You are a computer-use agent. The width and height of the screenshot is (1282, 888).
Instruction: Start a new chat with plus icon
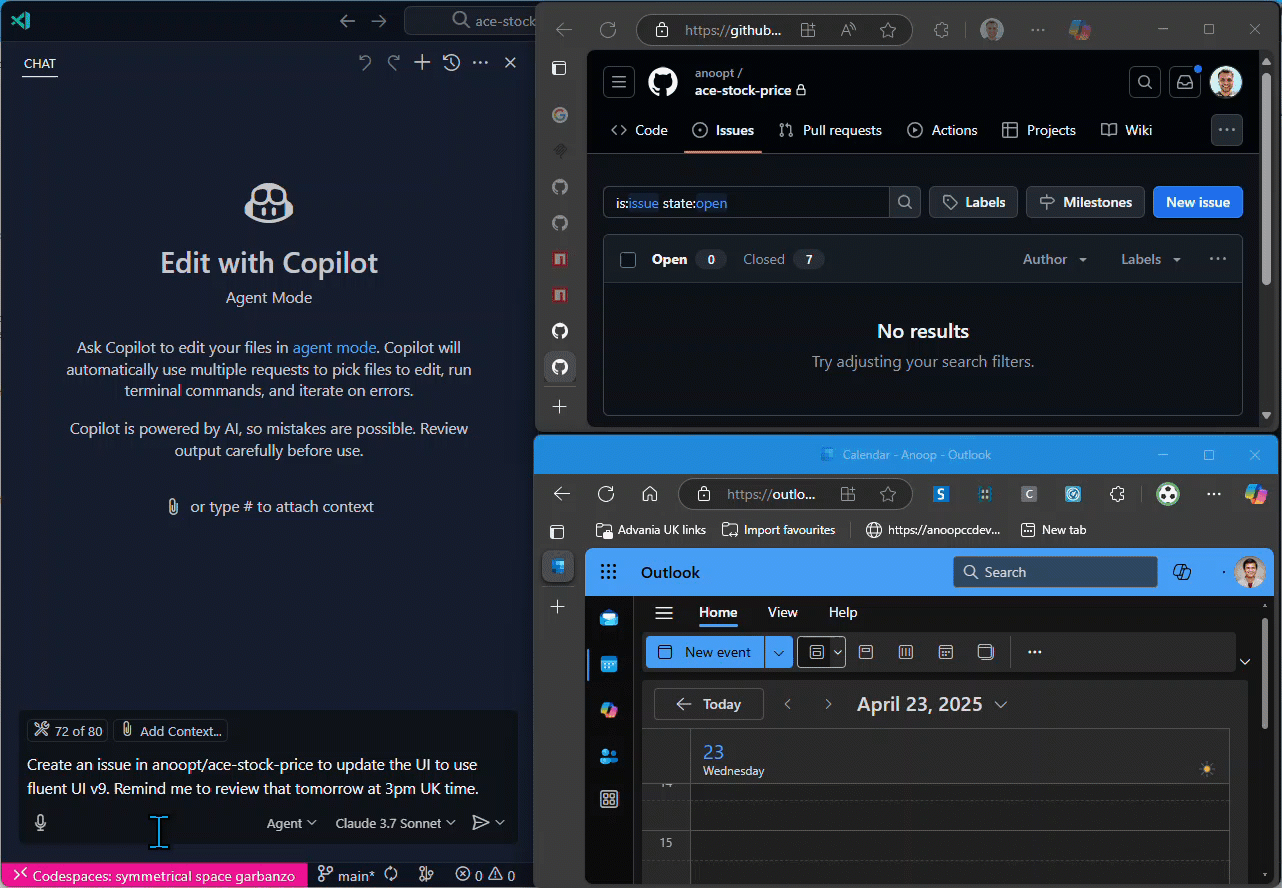[422, 63]
